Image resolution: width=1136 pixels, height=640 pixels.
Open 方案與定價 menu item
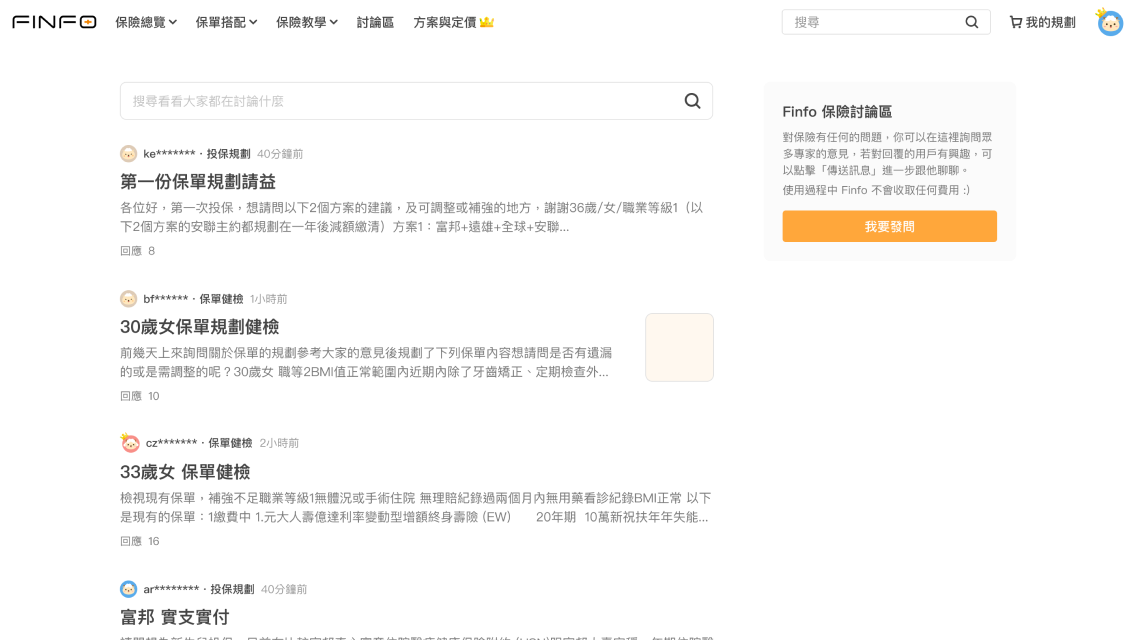coord(445,22)
